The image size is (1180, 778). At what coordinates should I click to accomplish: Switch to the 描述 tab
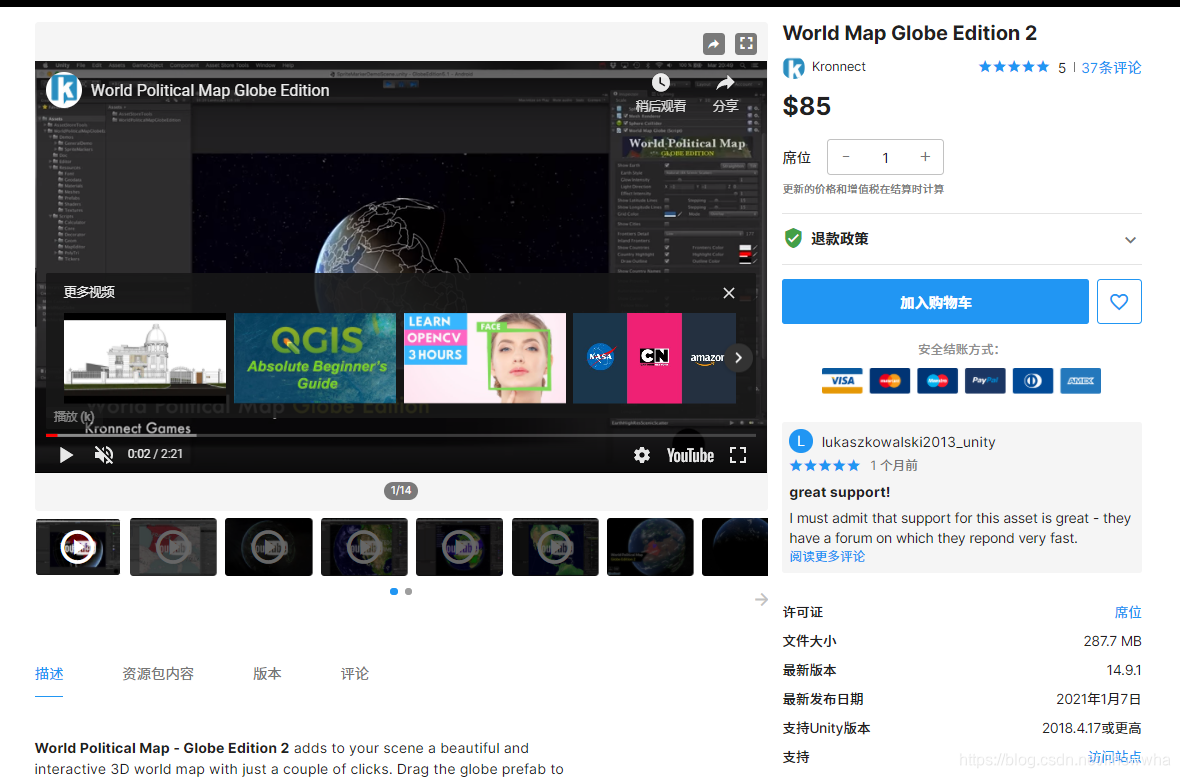(49, 673)
